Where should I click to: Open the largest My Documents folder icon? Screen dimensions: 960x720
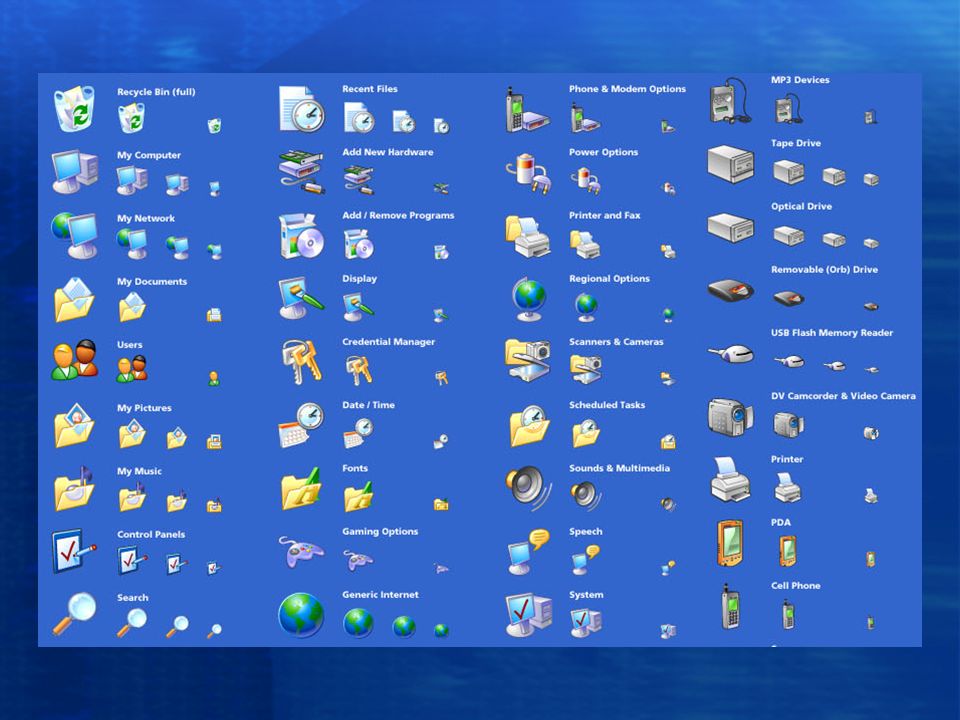75,299
